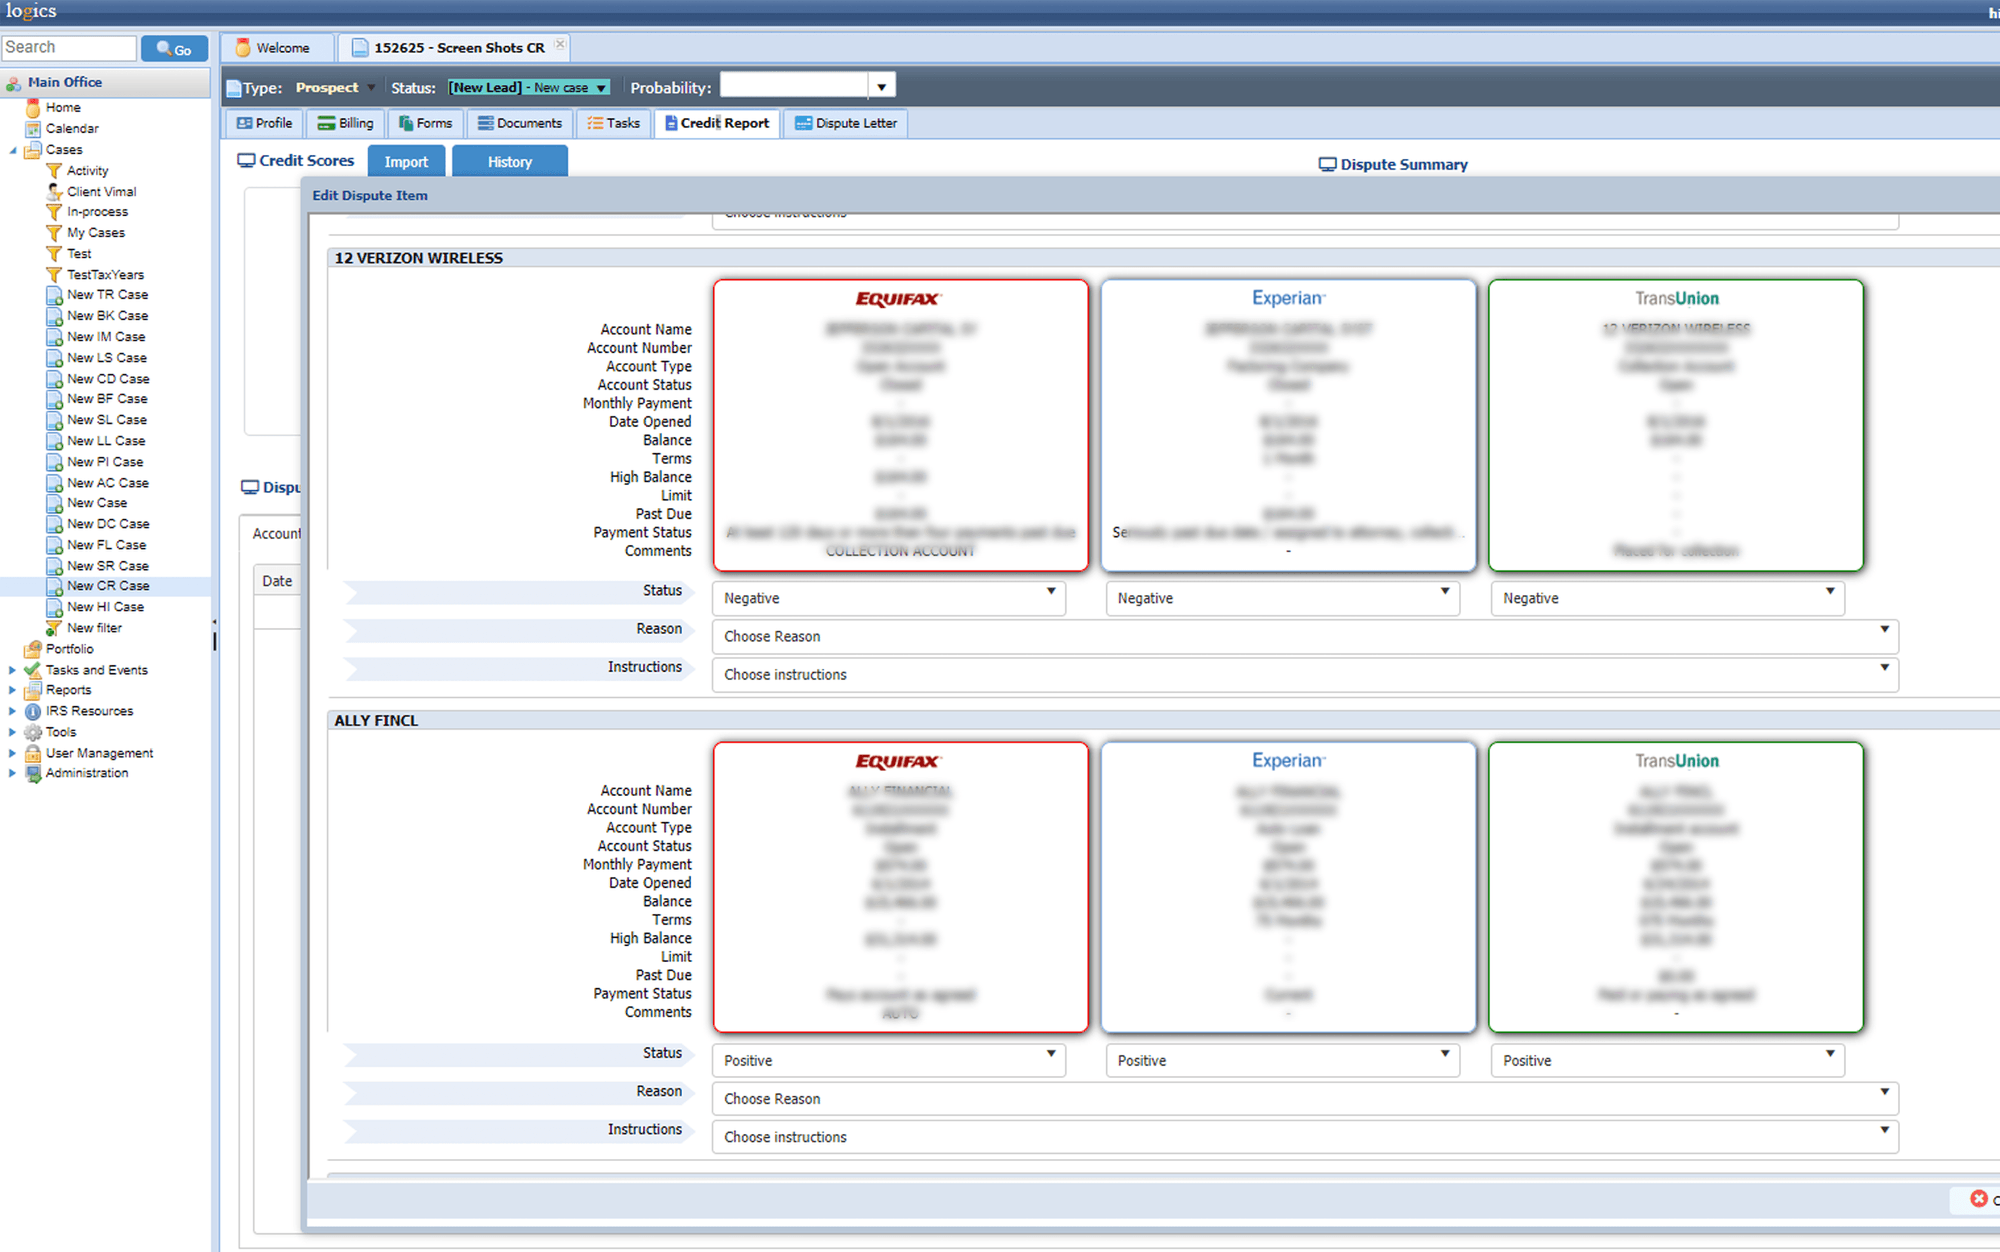Open the Dispute Letter tab
This screenshot has height=1252, width=2000.
pos(846,123)
